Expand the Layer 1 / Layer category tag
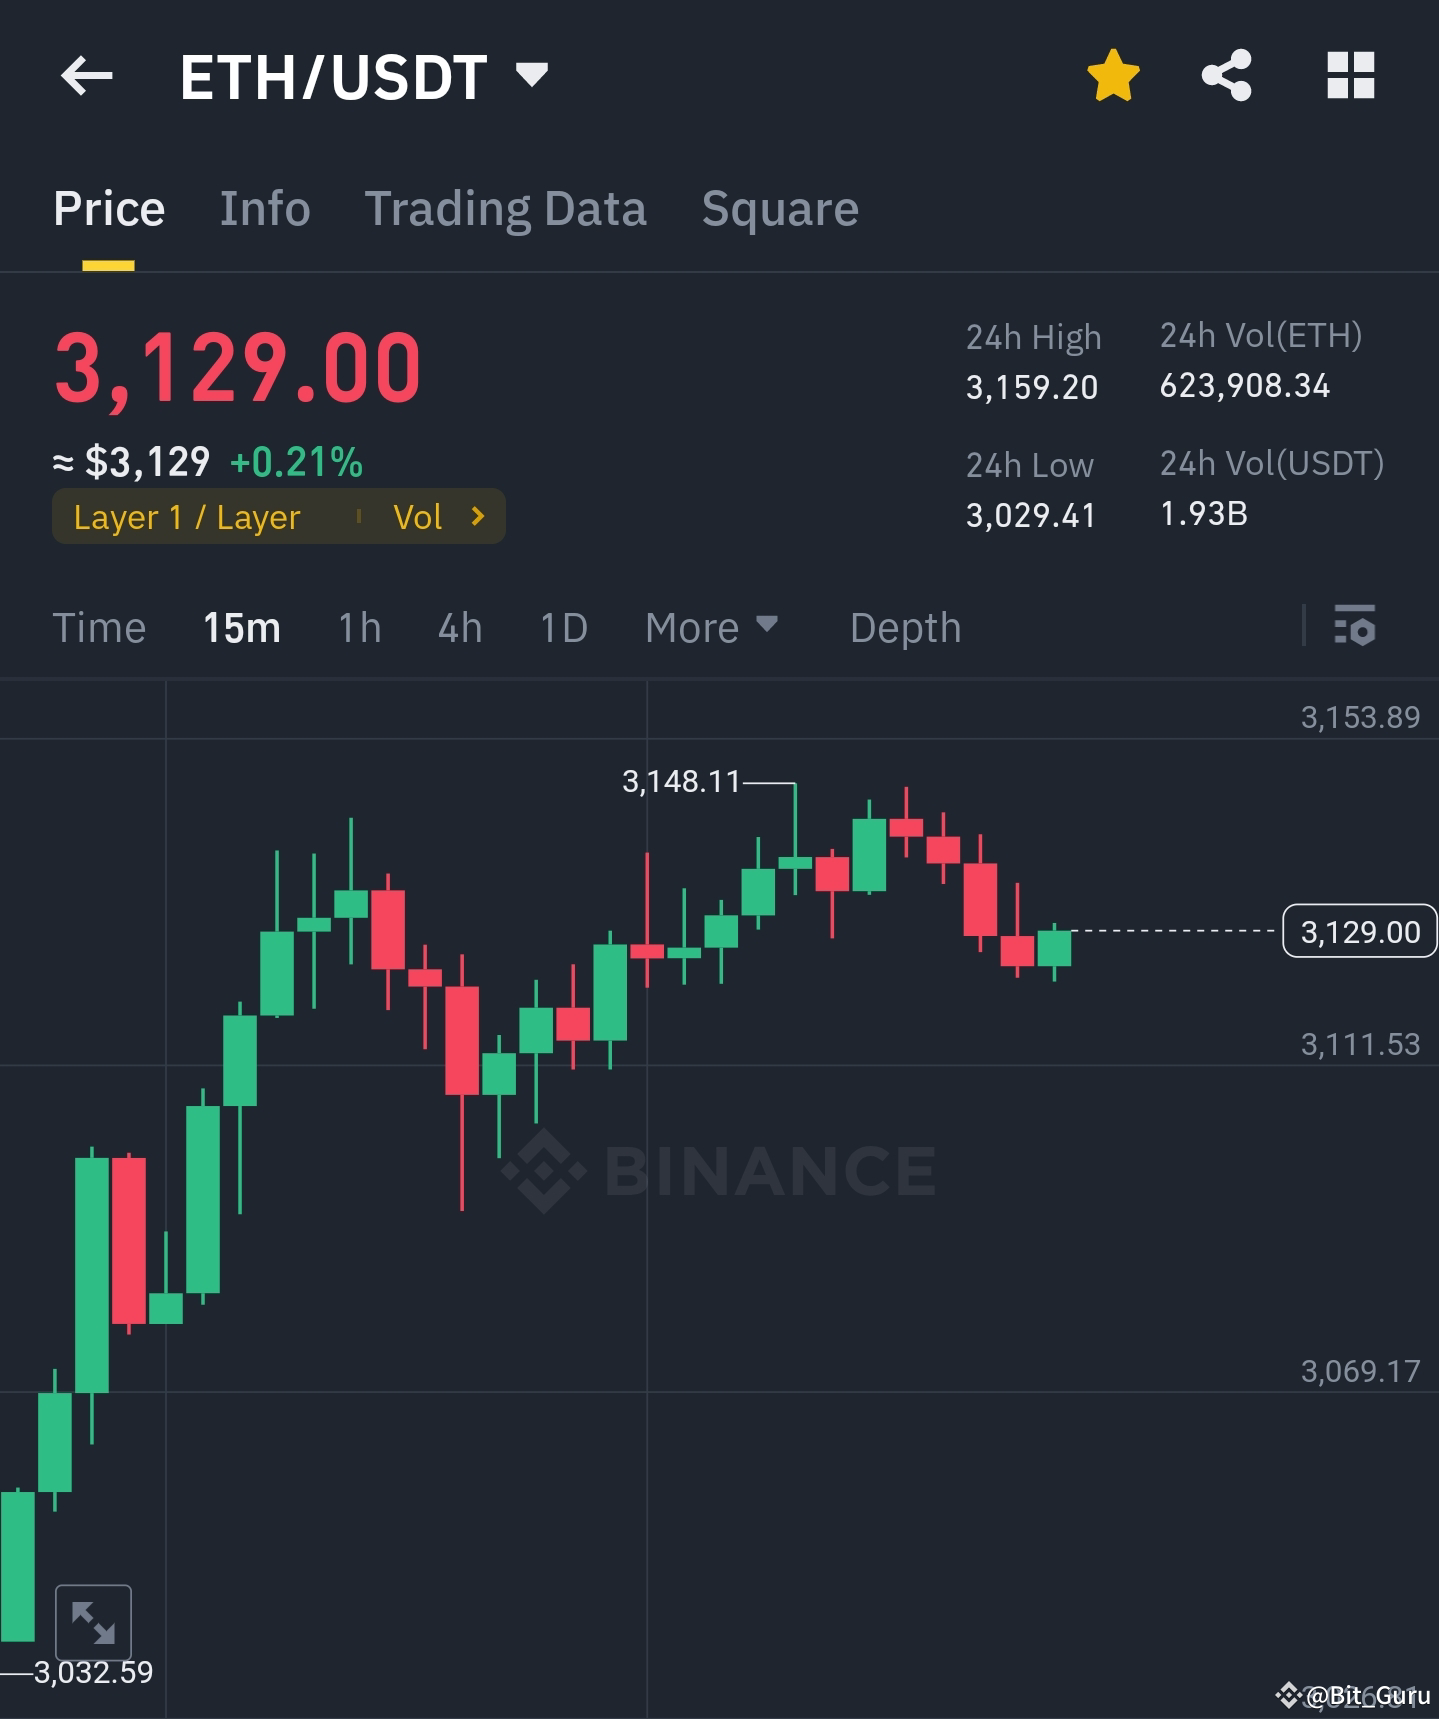The image size is (1439, 1719). click(186, 516)
